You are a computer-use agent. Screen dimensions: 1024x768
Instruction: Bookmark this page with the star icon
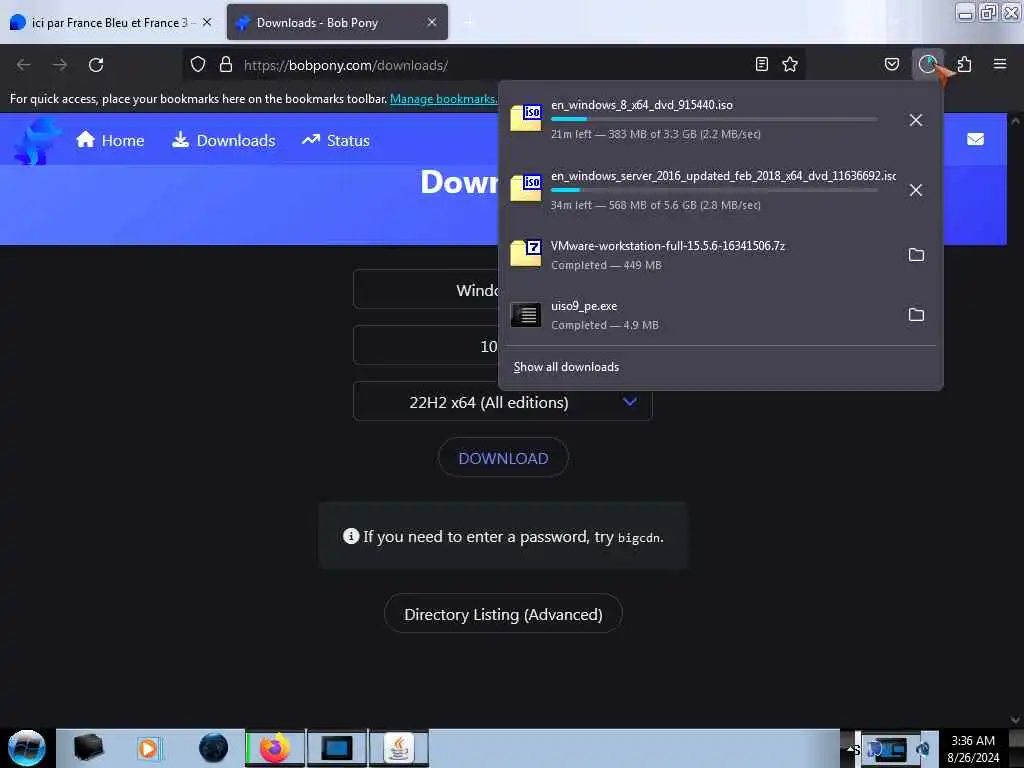click(790, 64)
